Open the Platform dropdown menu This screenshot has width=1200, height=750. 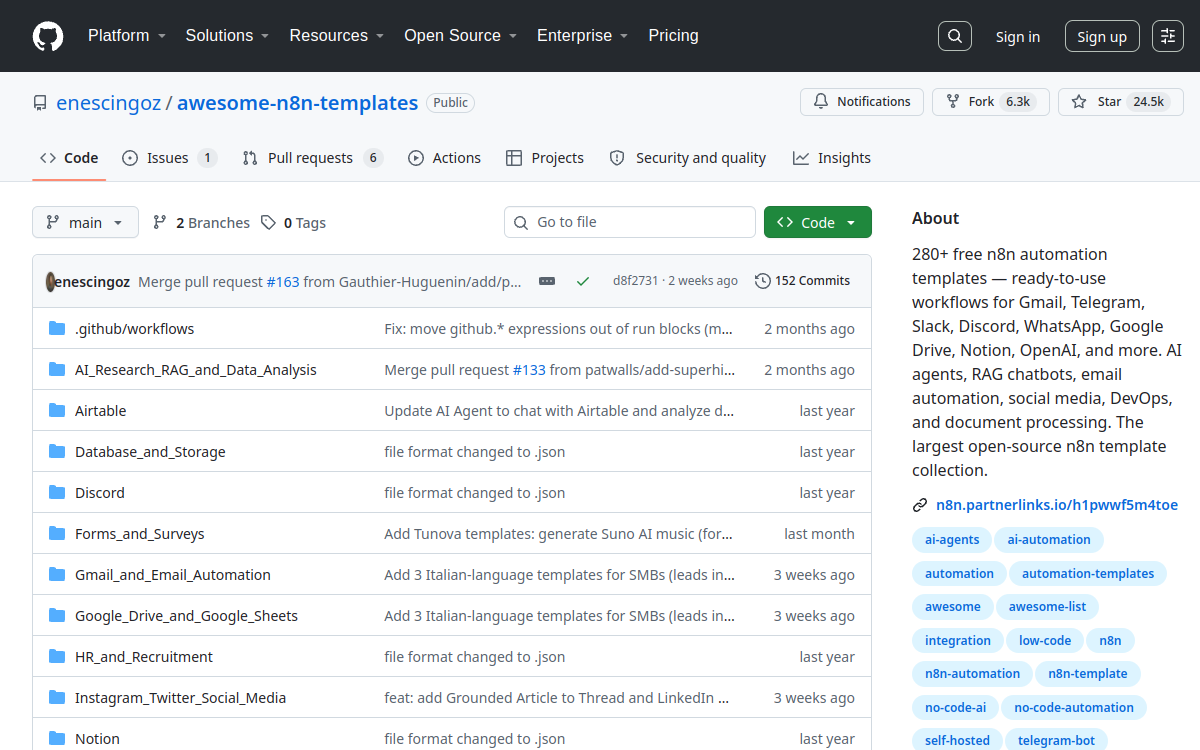(127, 36)
